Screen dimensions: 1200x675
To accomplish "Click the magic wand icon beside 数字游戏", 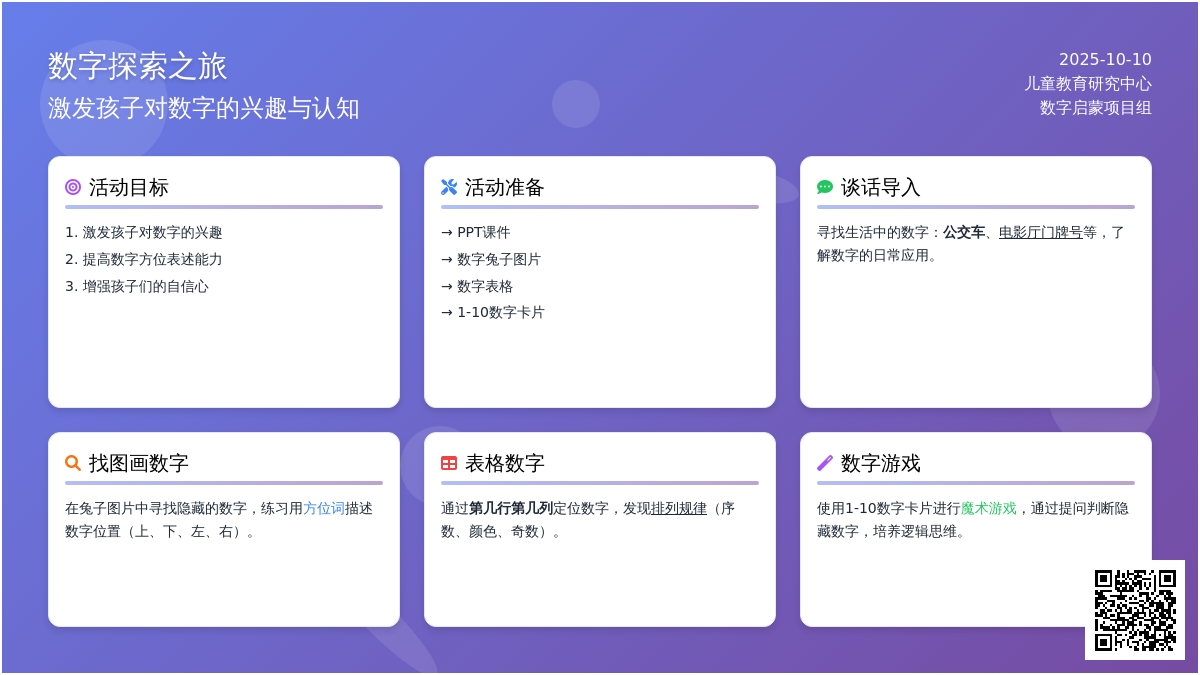I will tap(825, 463).
